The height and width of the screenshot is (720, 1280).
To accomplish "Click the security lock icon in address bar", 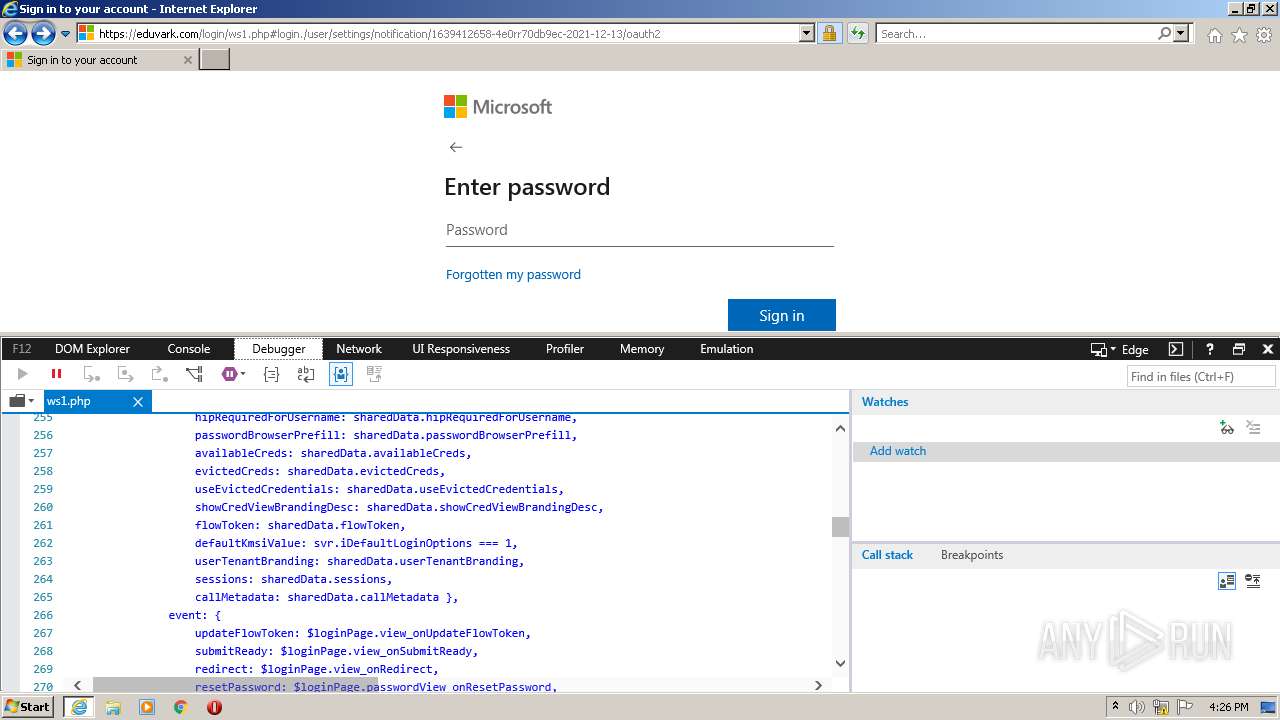I will [x=829, y=33].
